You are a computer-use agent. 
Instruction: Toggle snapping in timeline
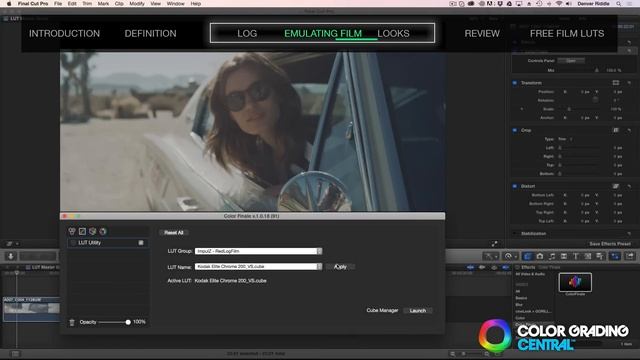pyautogui.click(x=505, y=267)
